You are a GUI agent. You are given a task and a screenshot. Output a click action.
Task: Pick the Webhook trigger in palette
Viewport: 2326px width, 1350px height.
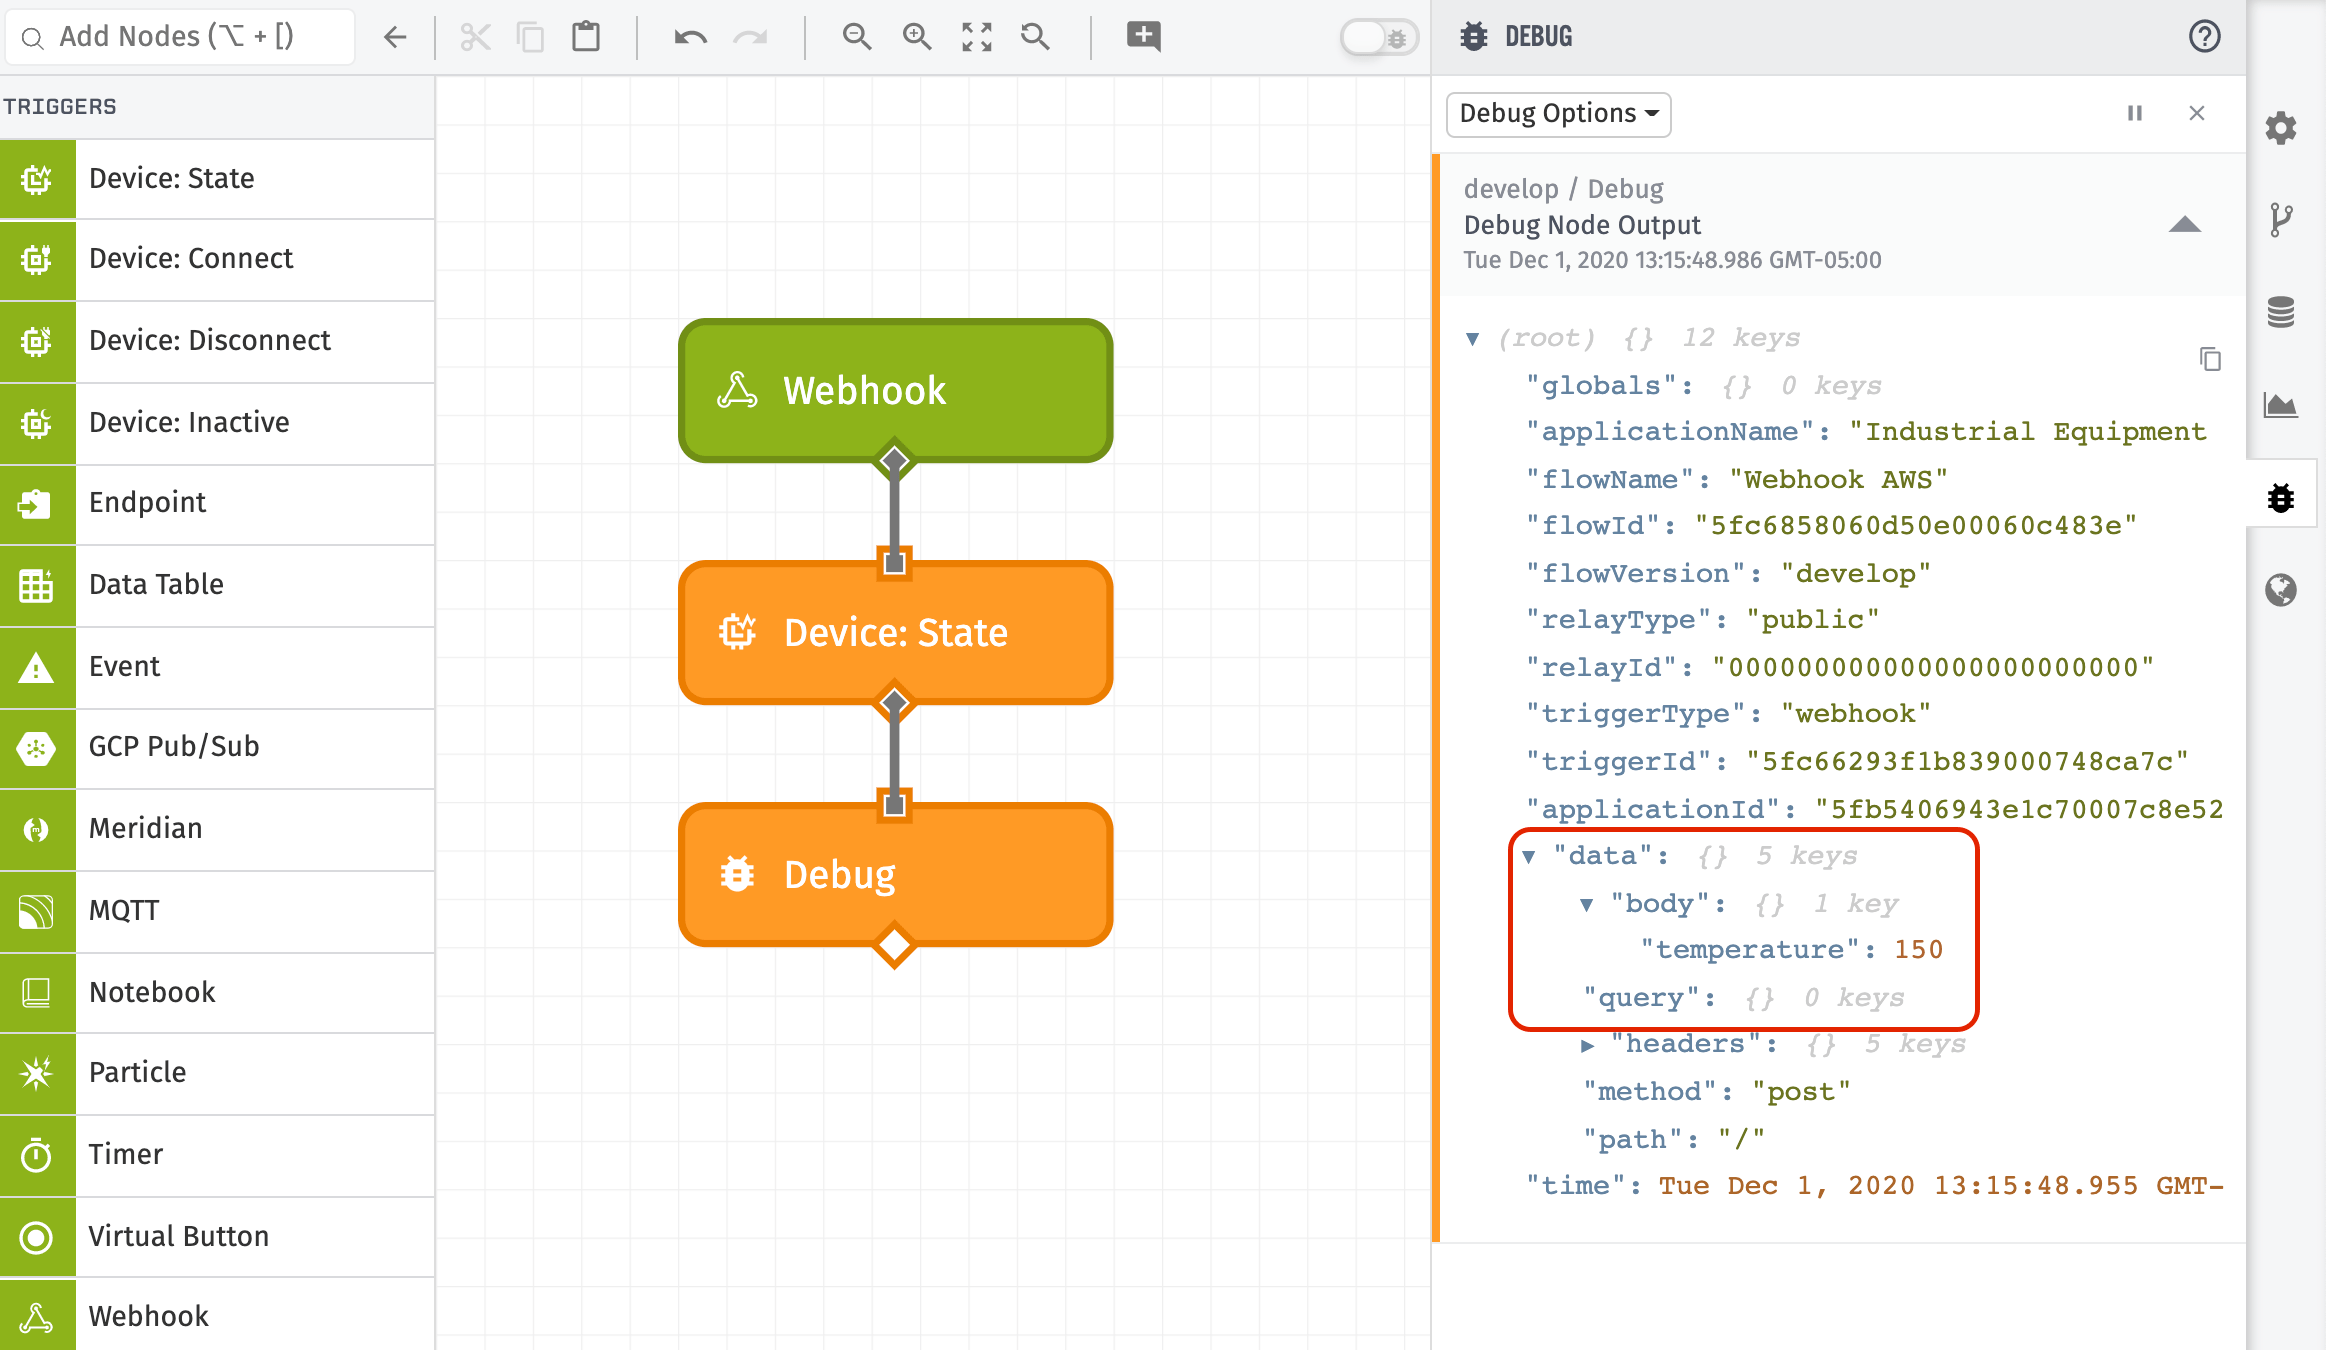(217, 1315)
